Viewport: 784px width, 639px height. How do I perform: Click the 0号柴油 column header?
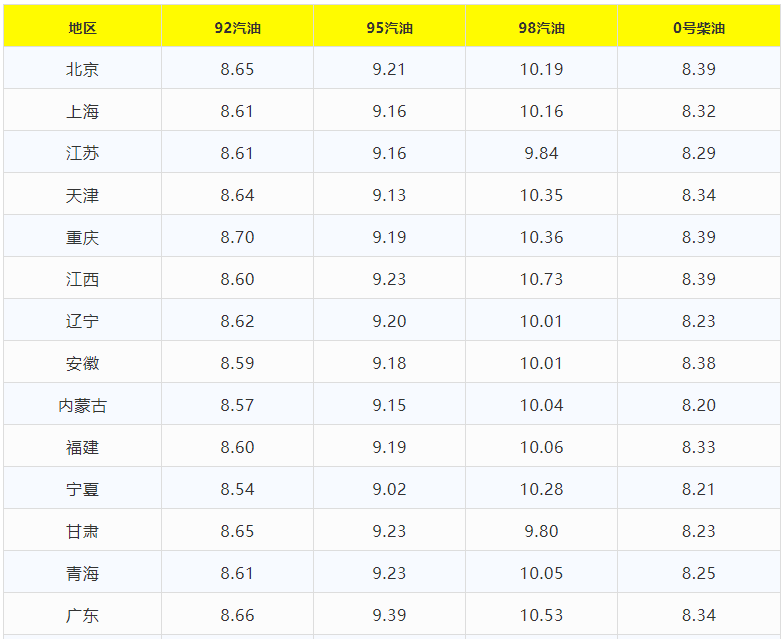[699, 28]
